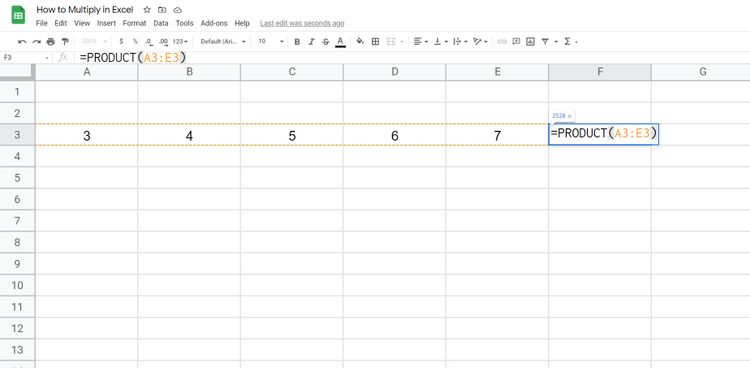Open 'Last edit was seconds ago' link
Image resolution: width=750 pixels, height=368 pixels.
click(x=302, y=23)
